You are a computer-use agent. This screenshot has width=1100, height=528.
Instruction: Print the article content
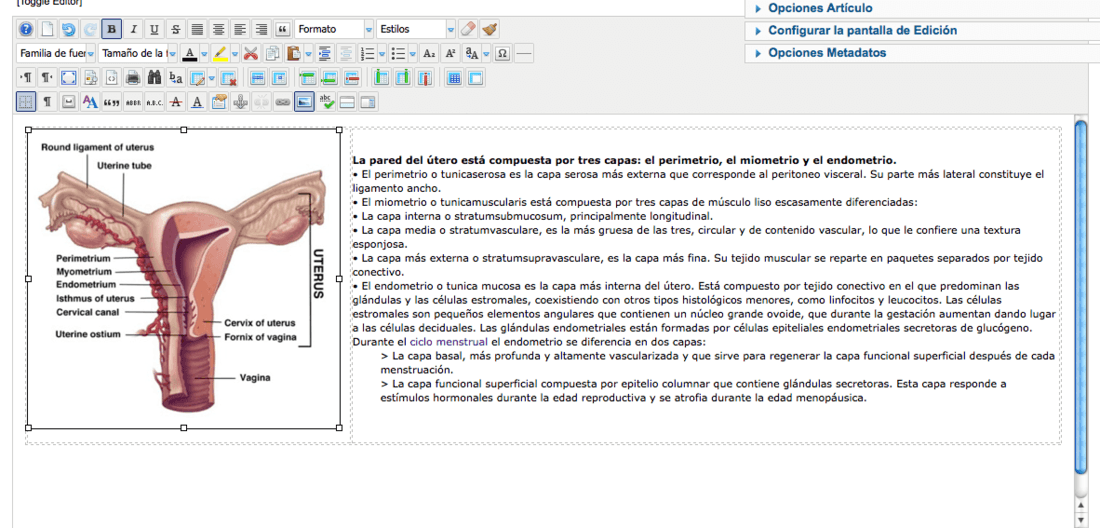click(x=133, y=77)
